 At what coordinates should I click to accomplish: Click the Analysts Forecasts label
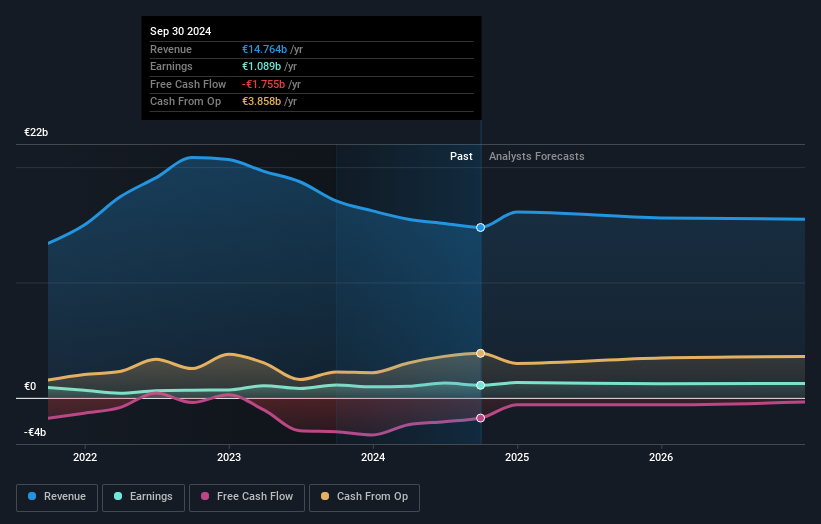(537, 156)
